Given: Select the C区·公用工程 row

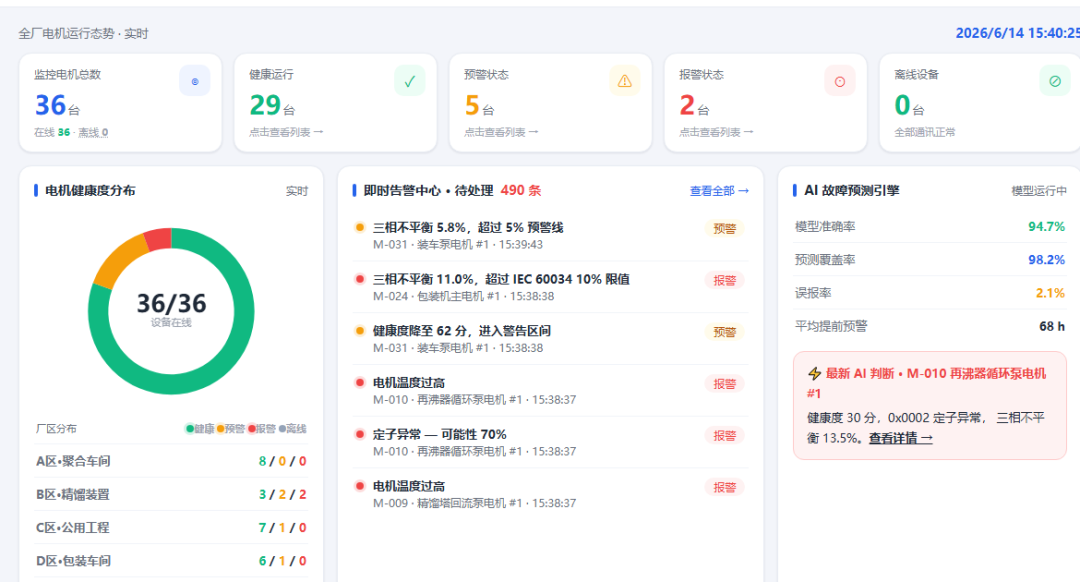Looking at the screenshot, I should 171,527.
